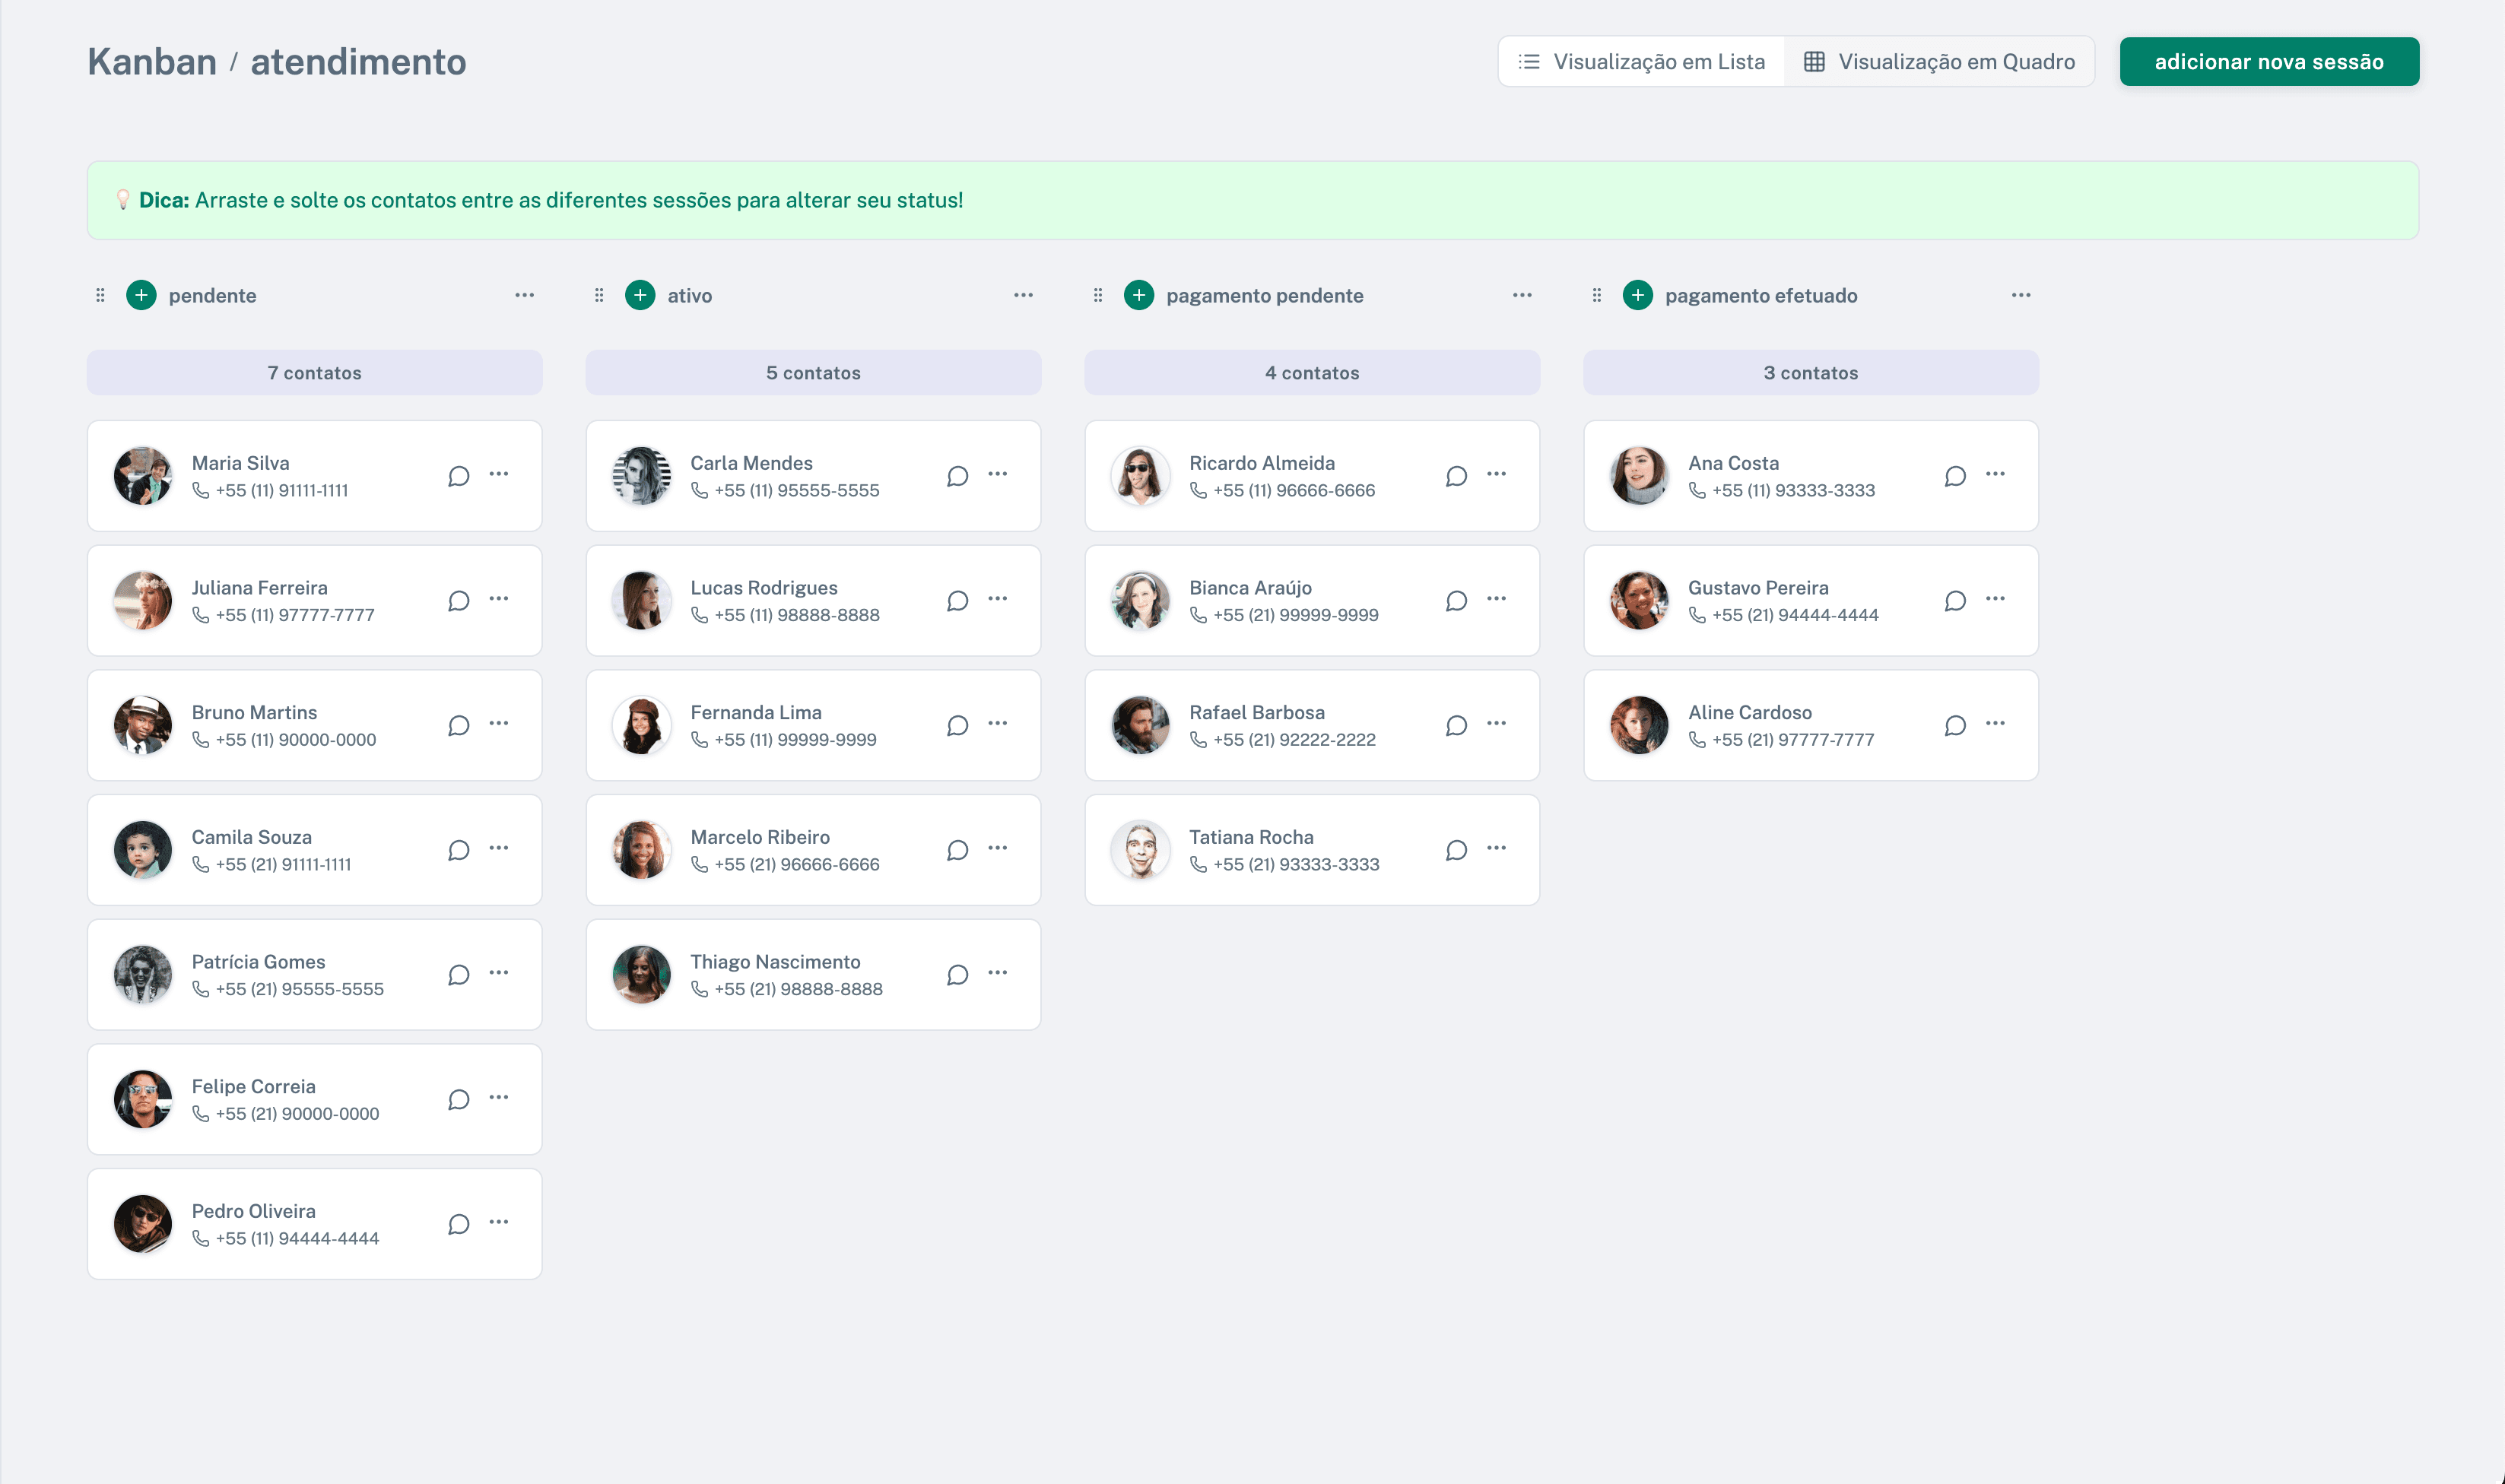Open chat with Maria Silva

(458, 476)
